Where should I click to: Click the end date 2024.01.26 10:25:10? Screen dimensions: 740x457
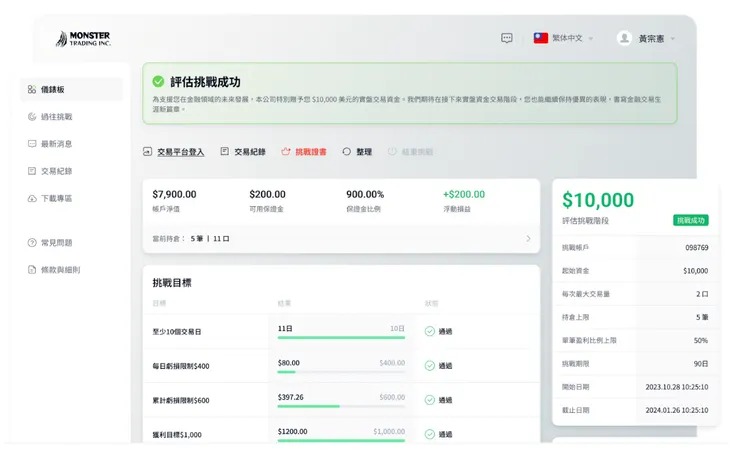pyautogui.click(x=677, y=410)
